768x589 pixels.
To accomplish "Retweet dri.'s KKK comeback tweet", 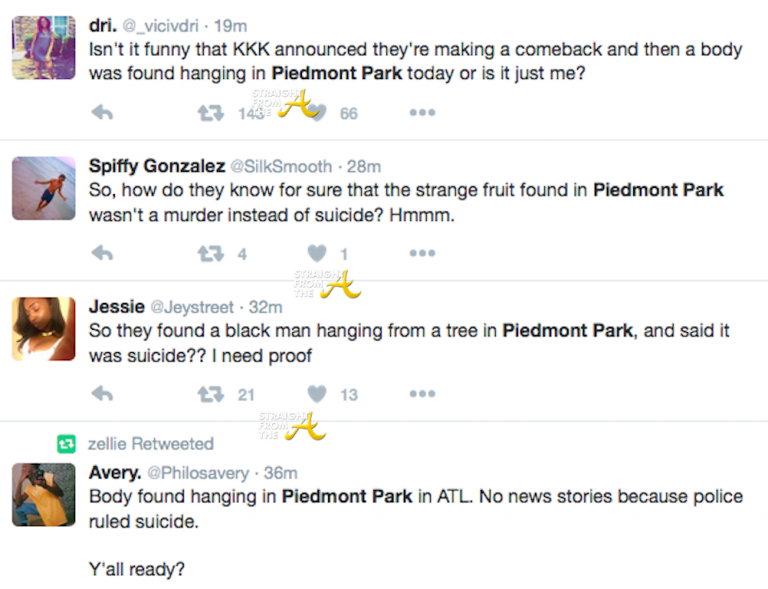I will [x=210, y=113].
